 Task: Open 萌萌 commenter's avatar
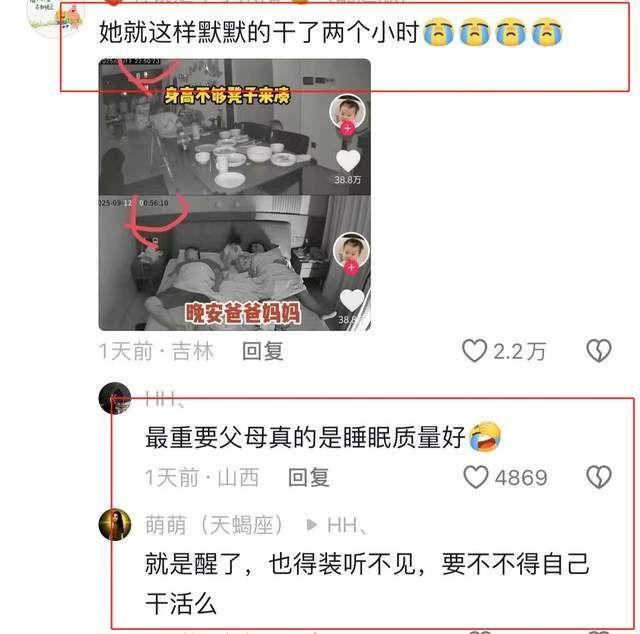[x=115, y=525]
